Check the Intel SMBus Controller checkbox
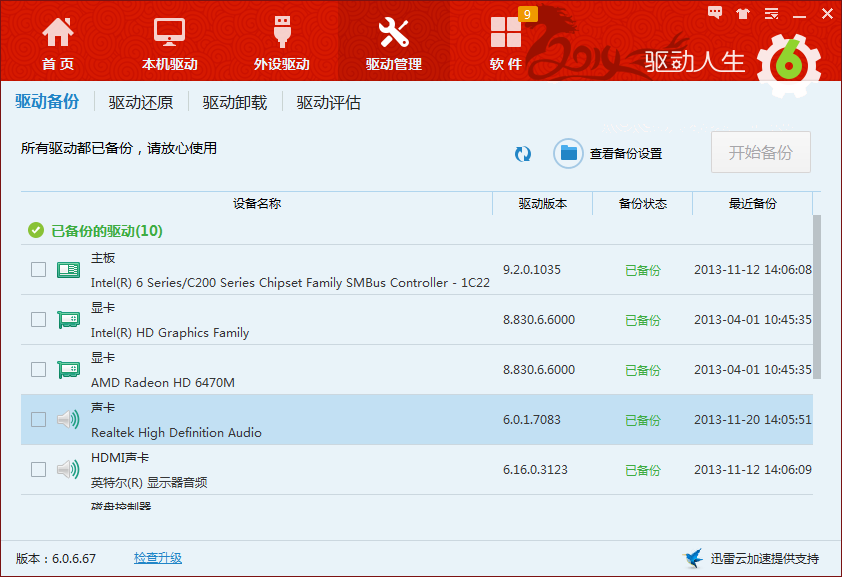The height and width of the screenshot is (577, 842). pos(38,269)
